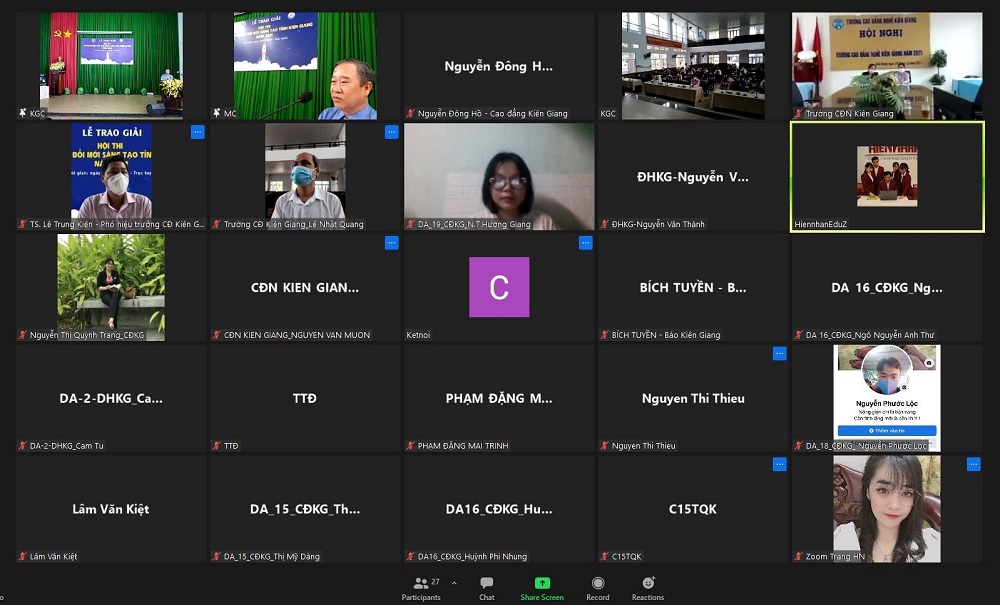
Task: Click muted mic icon on Lâm Văn Kiệt tile
Action: pyautogui.click(x=23, y=556)
